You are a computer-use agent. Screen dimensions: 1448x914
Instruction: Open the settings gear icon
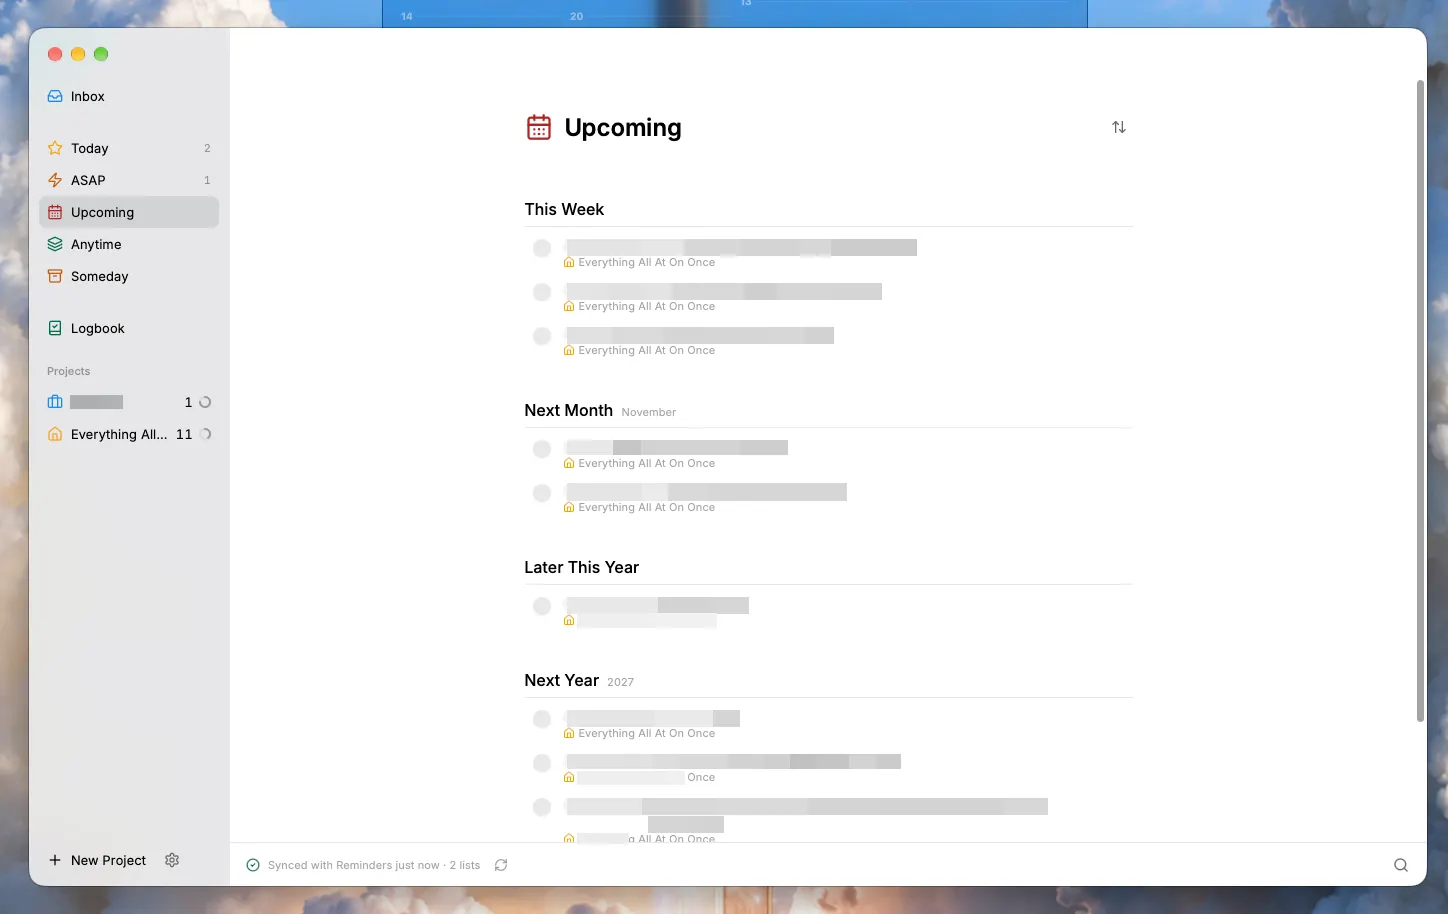click(x=172, y=860)
